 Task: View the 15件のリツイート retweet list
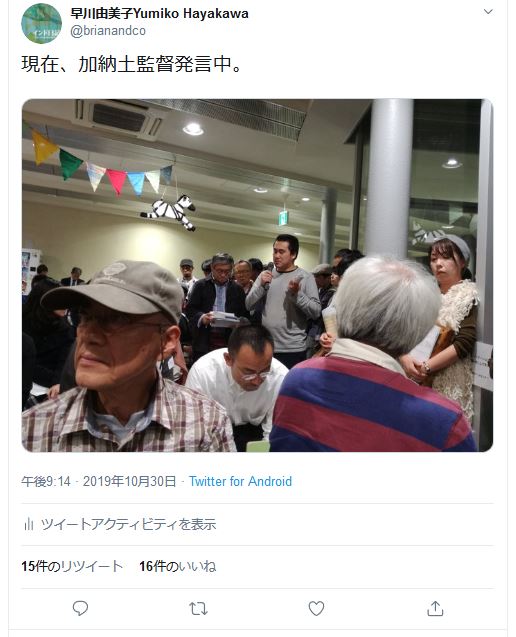click(x=72, y=566)
